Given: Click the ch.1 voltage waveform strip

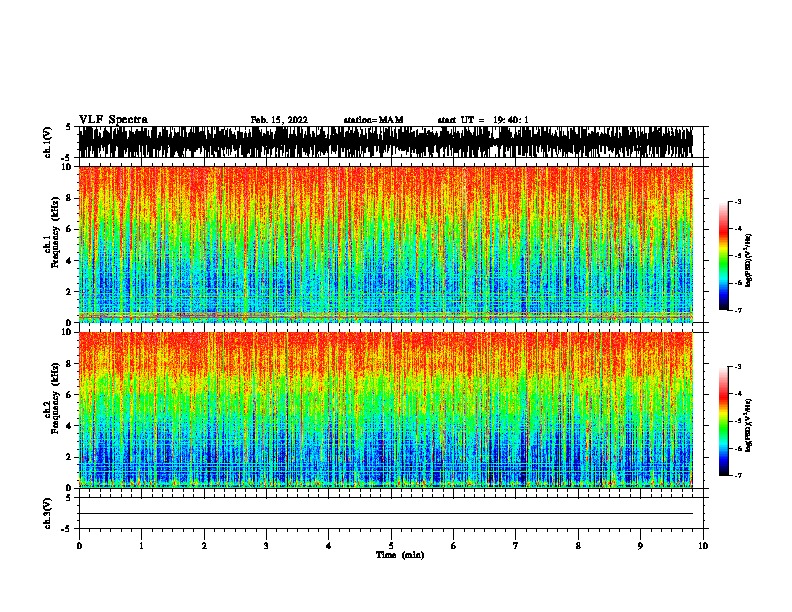Looking at the screenshot, I should point(386,142).
